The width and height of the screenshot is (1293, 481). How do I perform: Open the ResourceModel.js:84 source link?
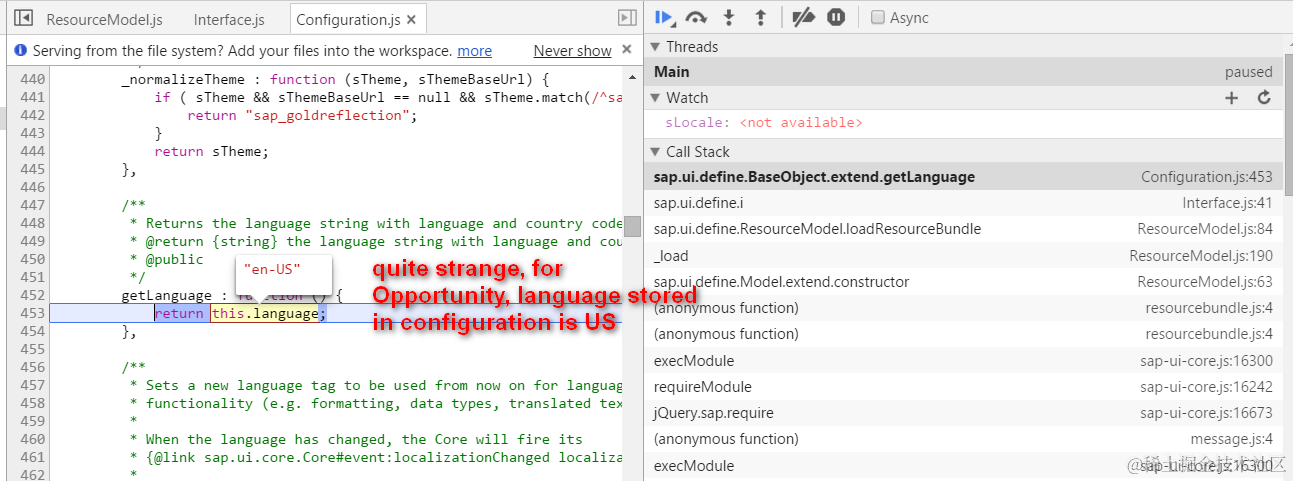pos(1205,229)
